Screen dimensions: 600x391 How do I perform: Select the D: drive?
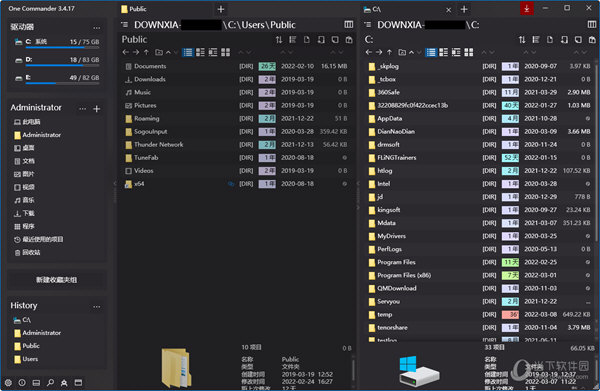point(57,60)
